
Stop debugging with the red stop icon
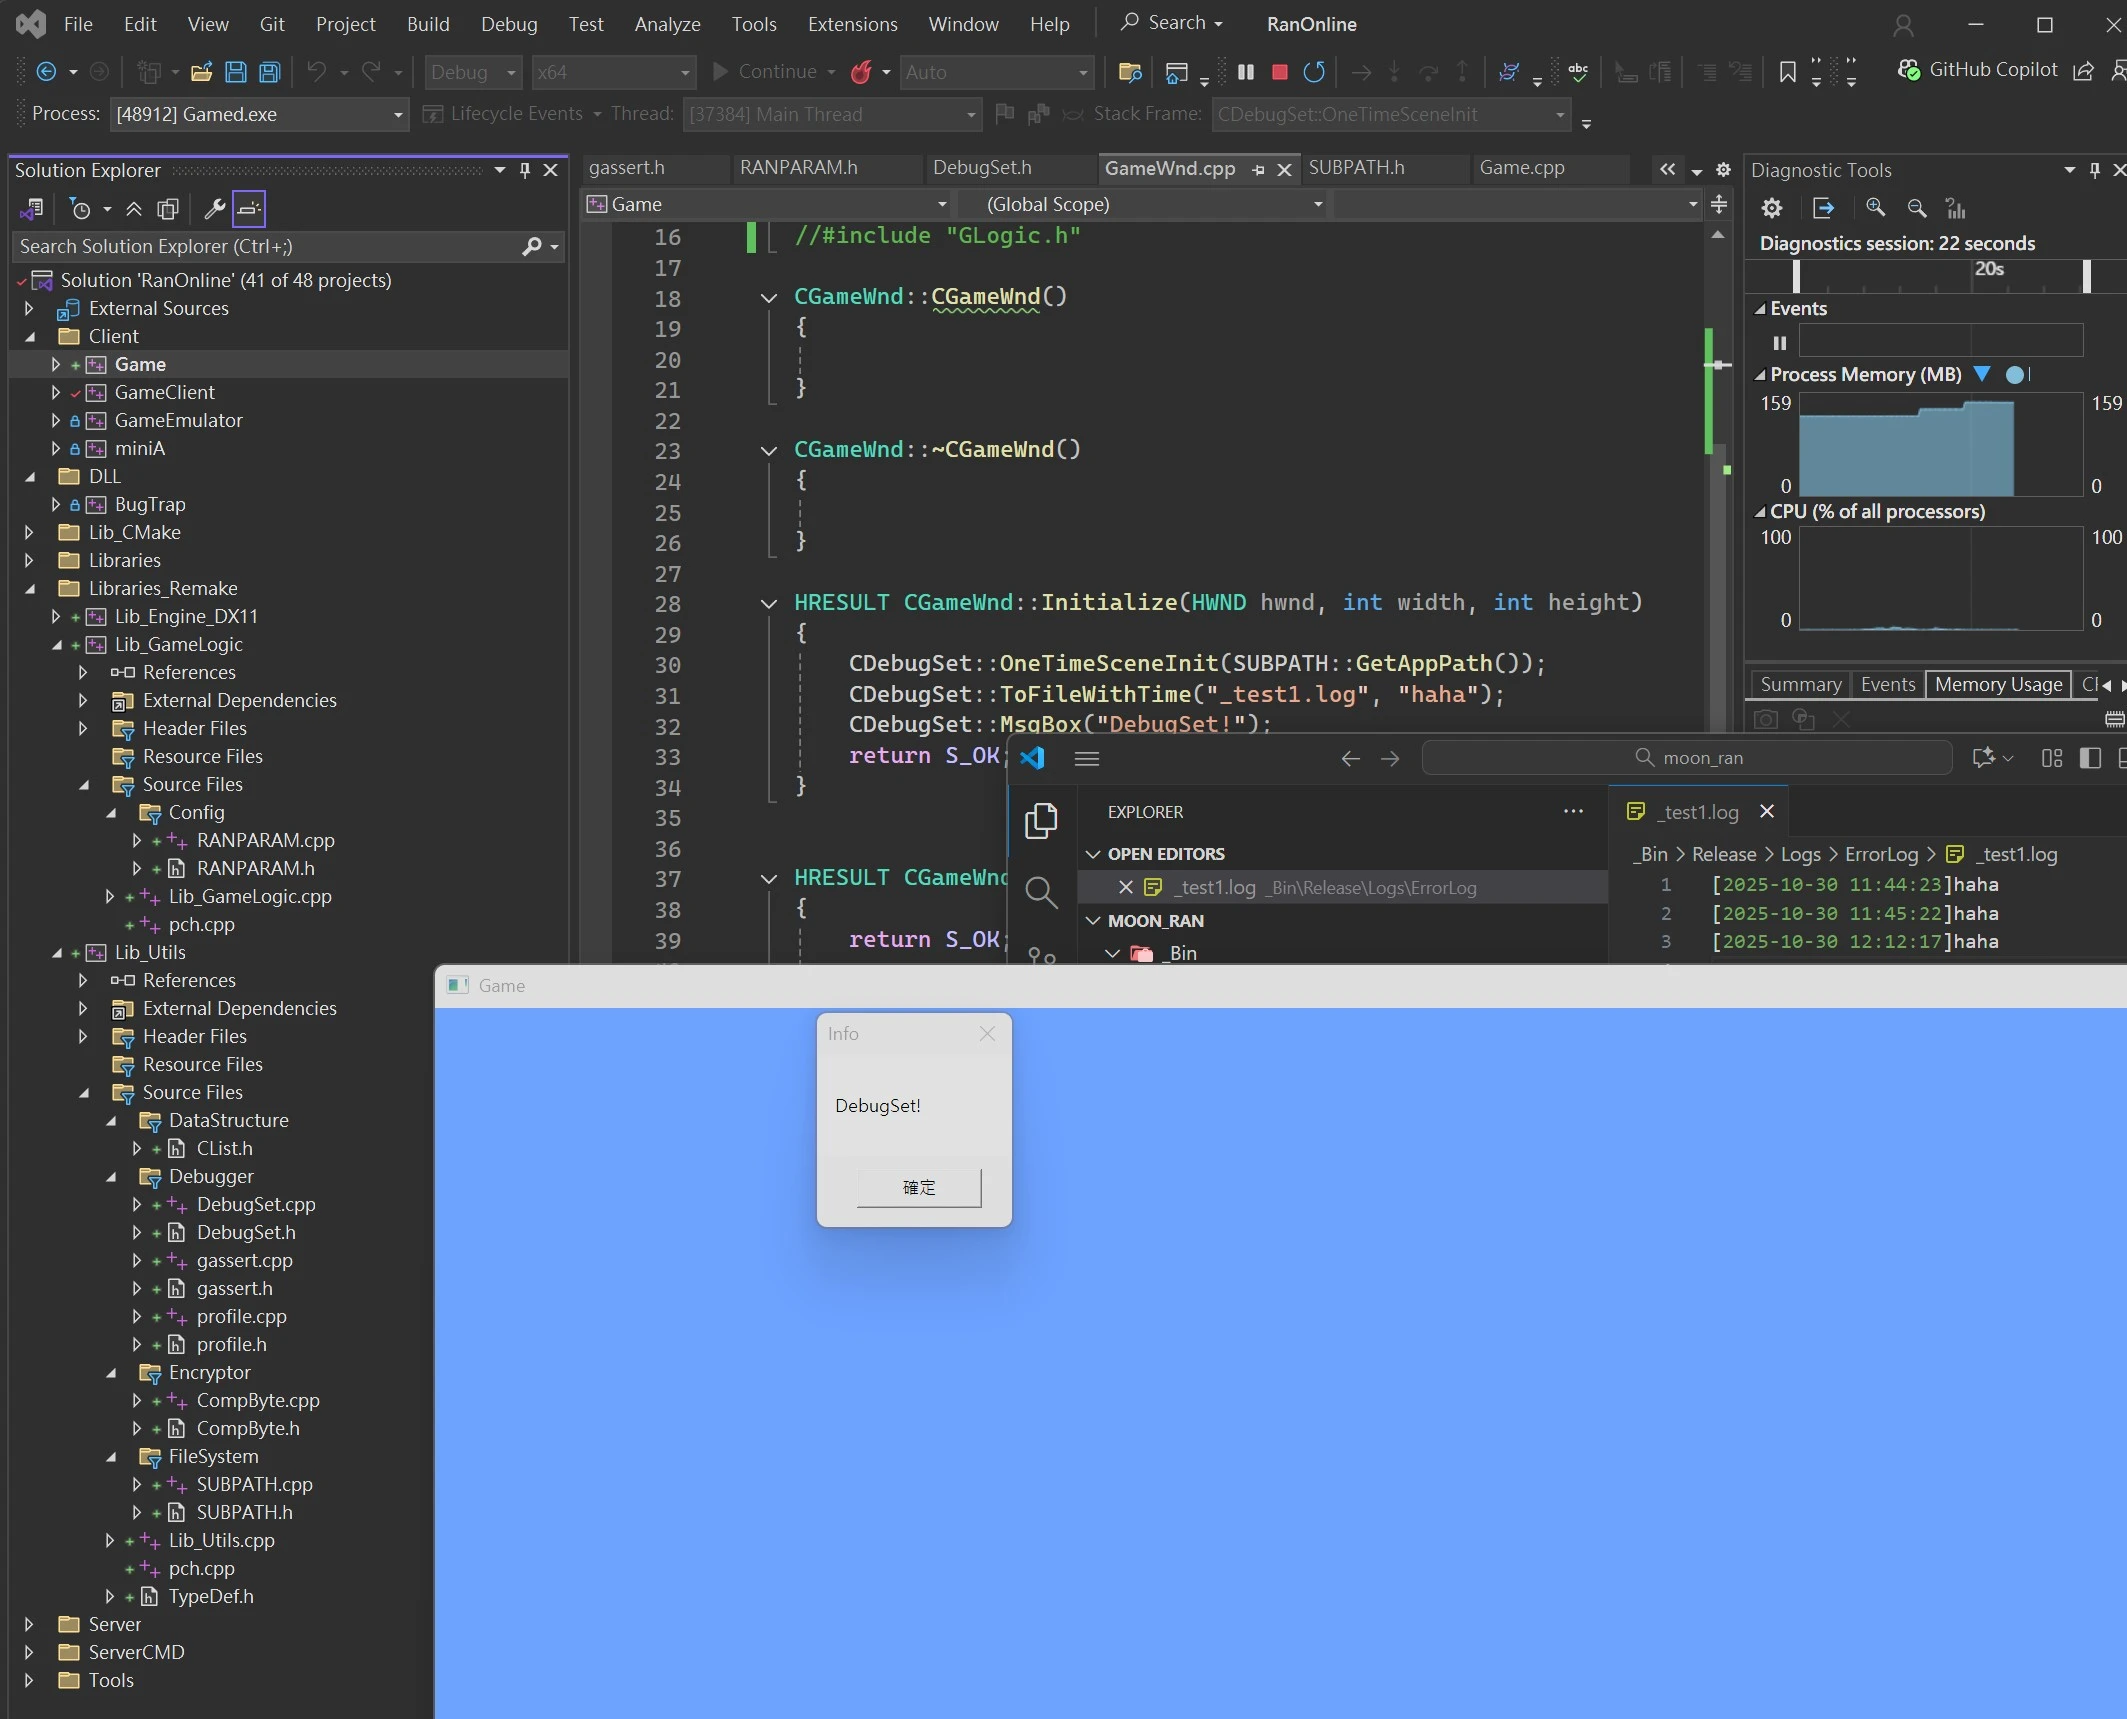click(x=1279, y=72)
